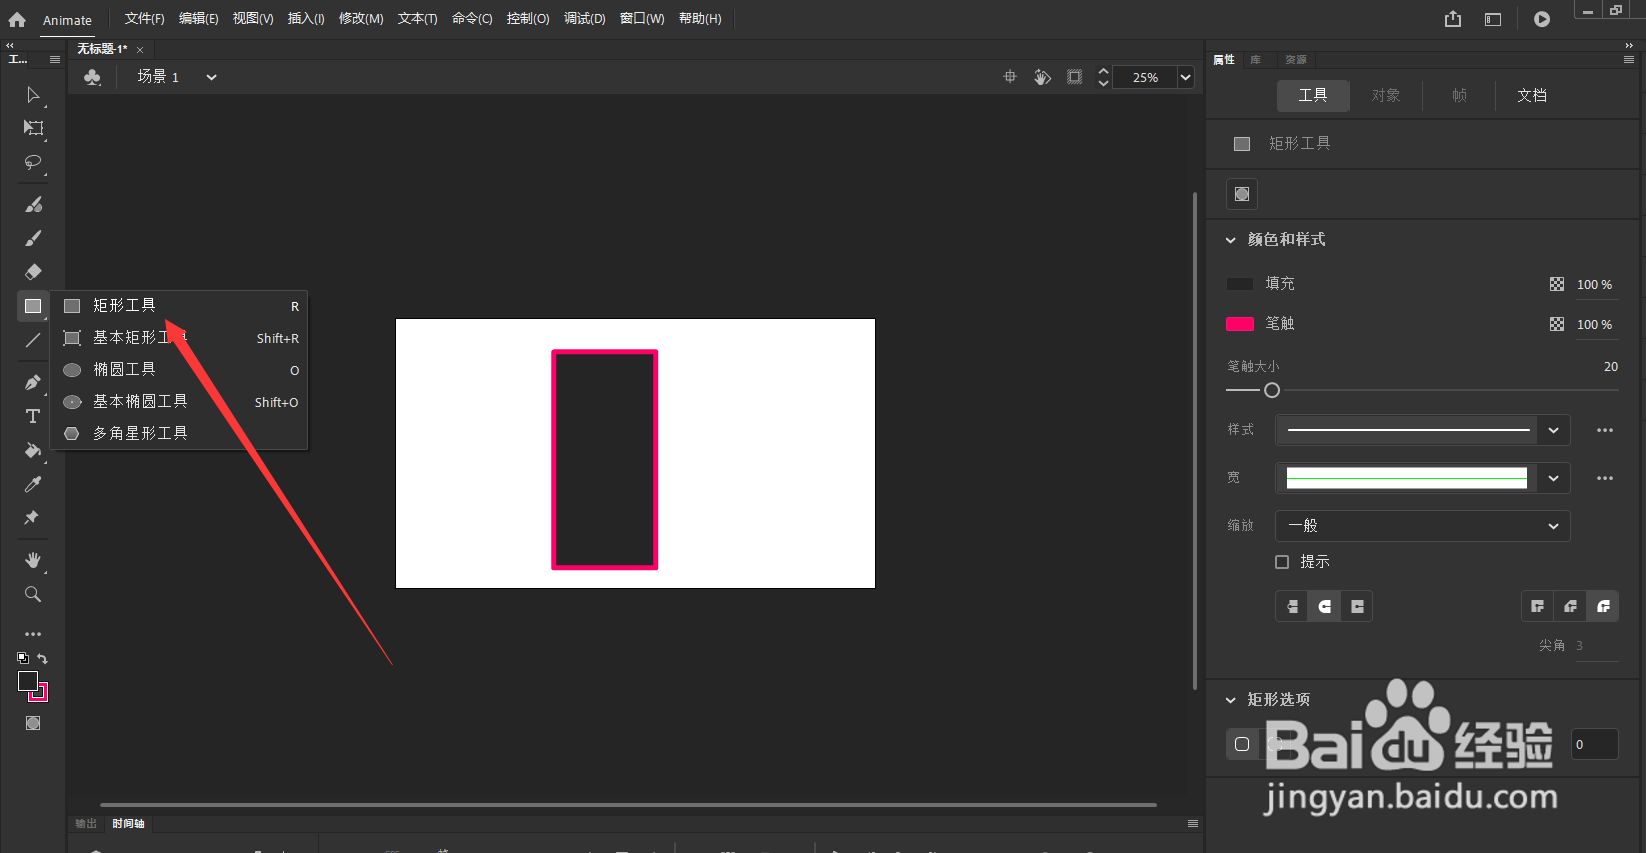Select the miter join style

point(1538,606)
